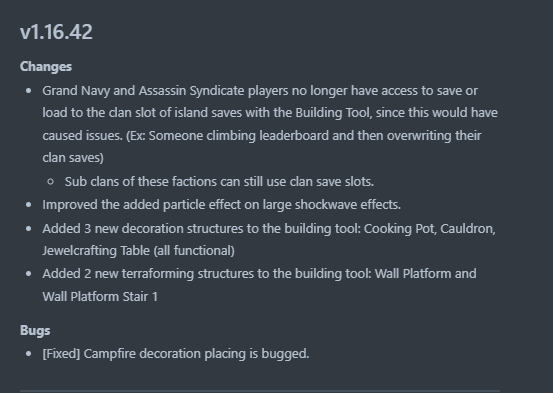This screenshot has width=553, height=393.
Task: Click the Cooking Pot, Cauldron decoration line
Action: (269, 229)
